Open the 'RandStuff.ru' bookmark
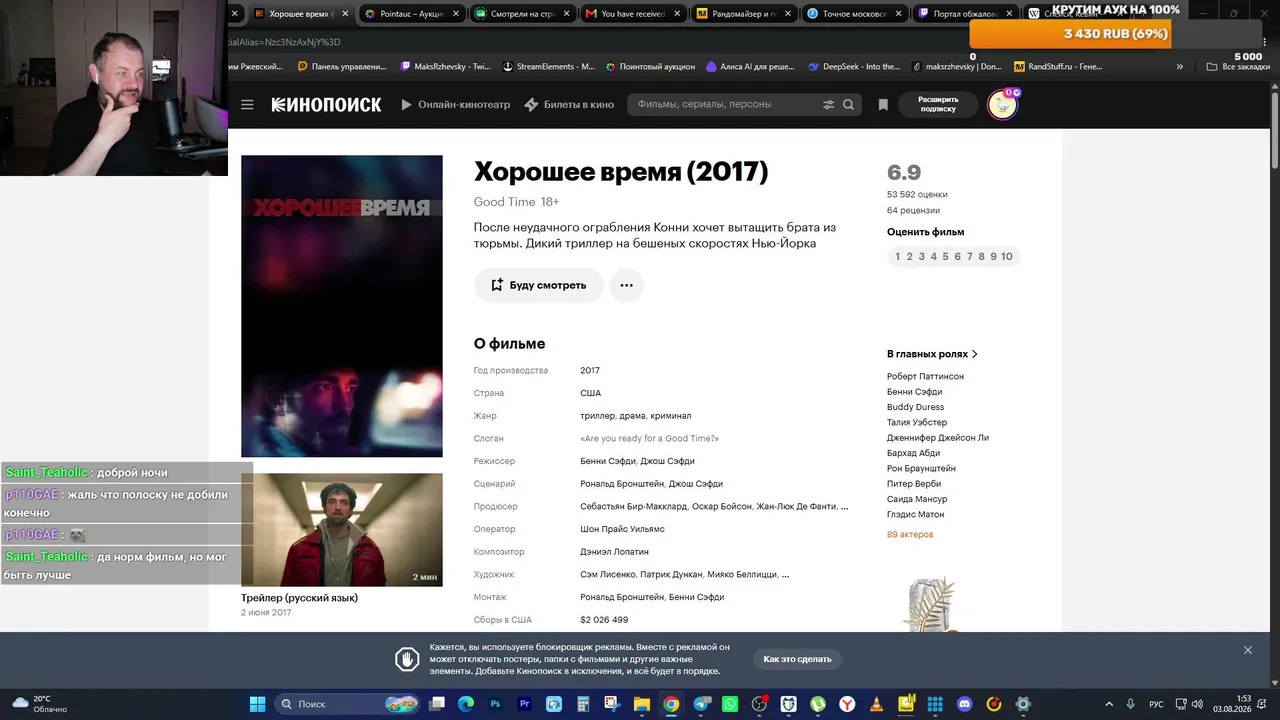Image resolution: width=1280 pixels, height=720 pixels. click(1058, 67)
